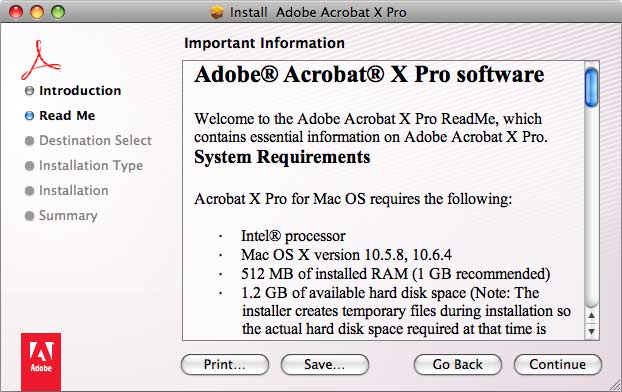Click 'Install Adobe Acrobat X Pro' window title
622x392 pixels.
[318, 12]
